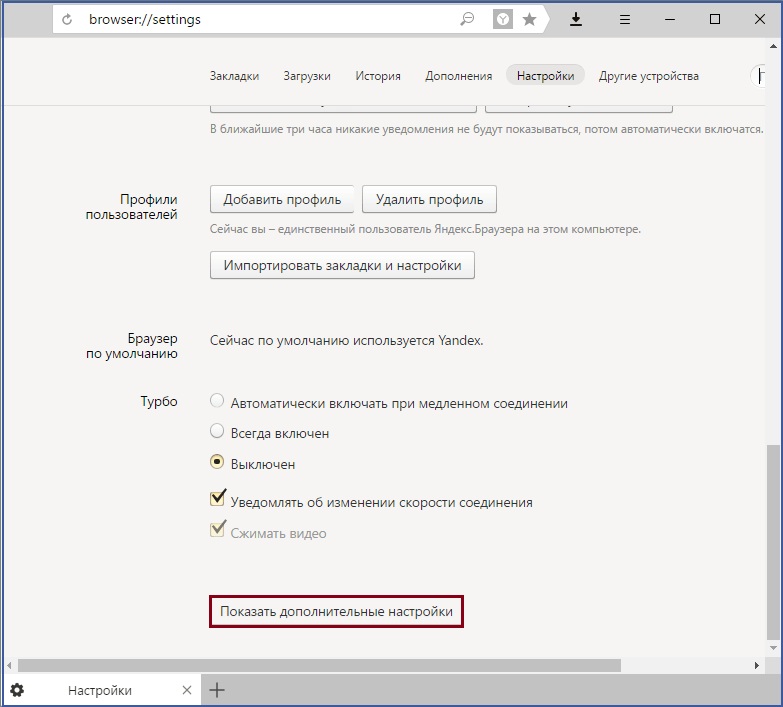Click the Удалить профиль button
The height and width of the screenshot is (707, 783).
click(429, 199)
